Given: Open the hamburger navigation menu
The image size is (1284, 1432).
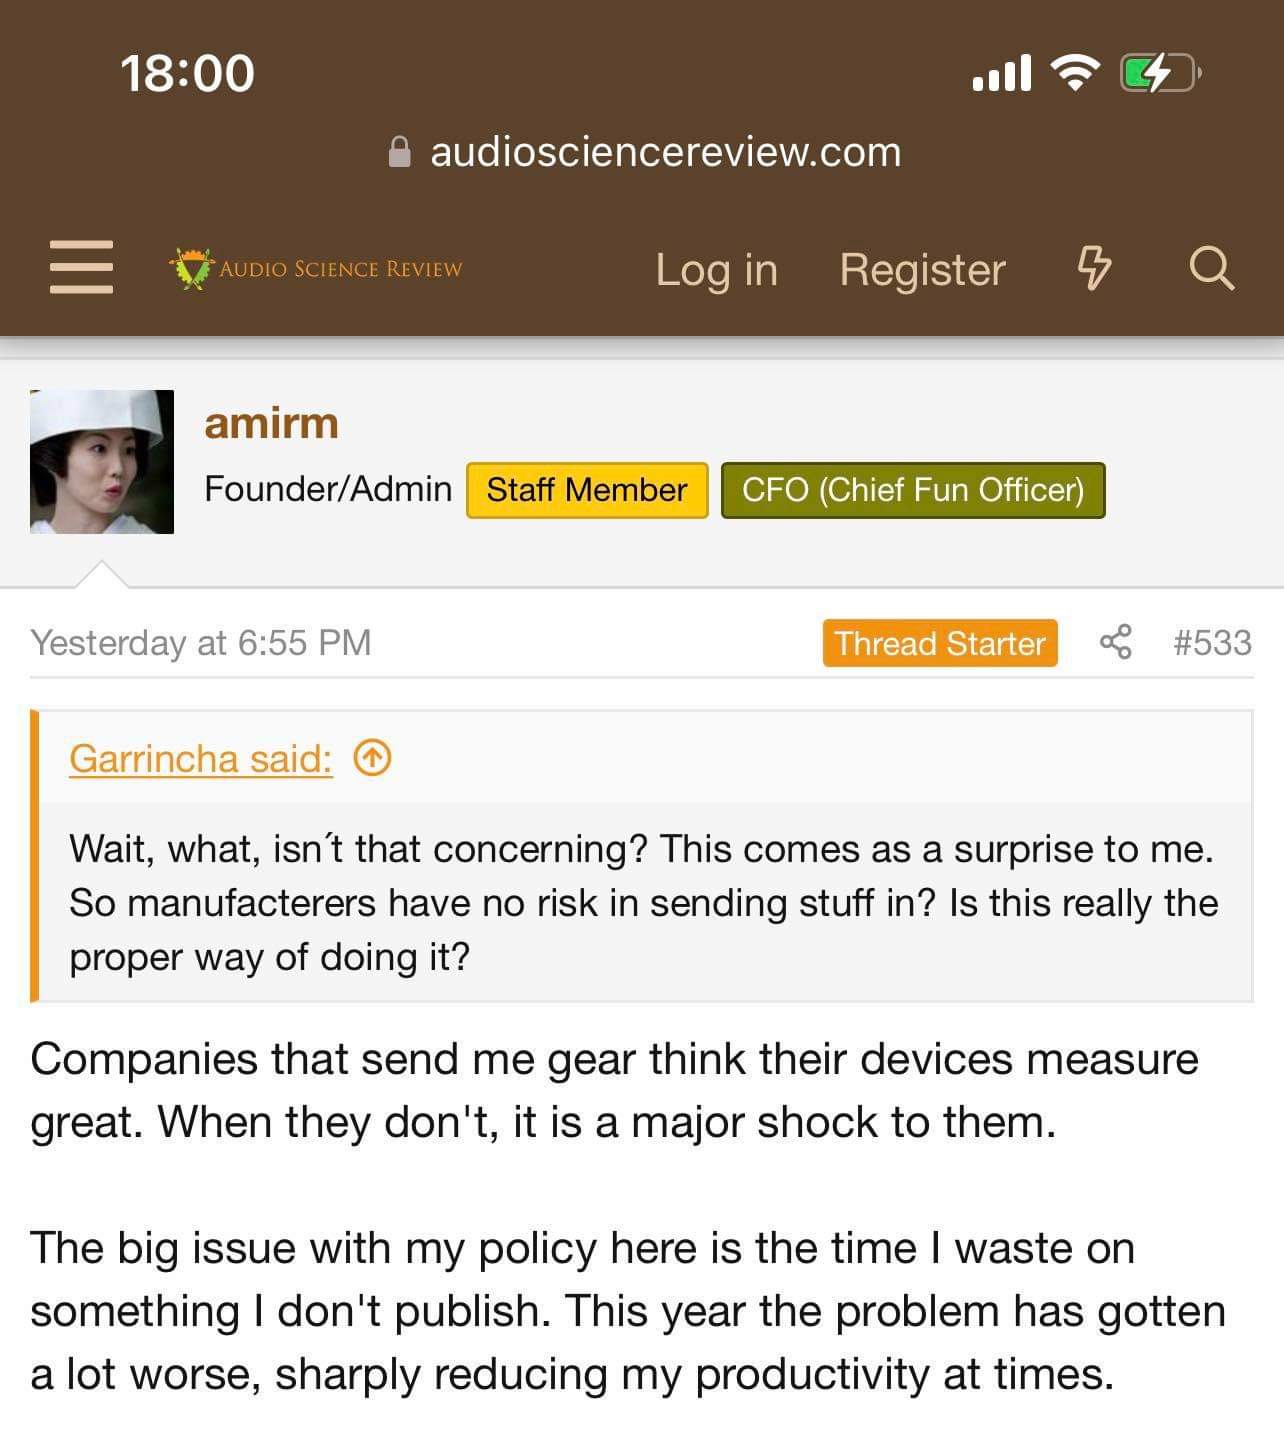Looking at the screenshot, I should pyautogui.click(x=81, y=267).
